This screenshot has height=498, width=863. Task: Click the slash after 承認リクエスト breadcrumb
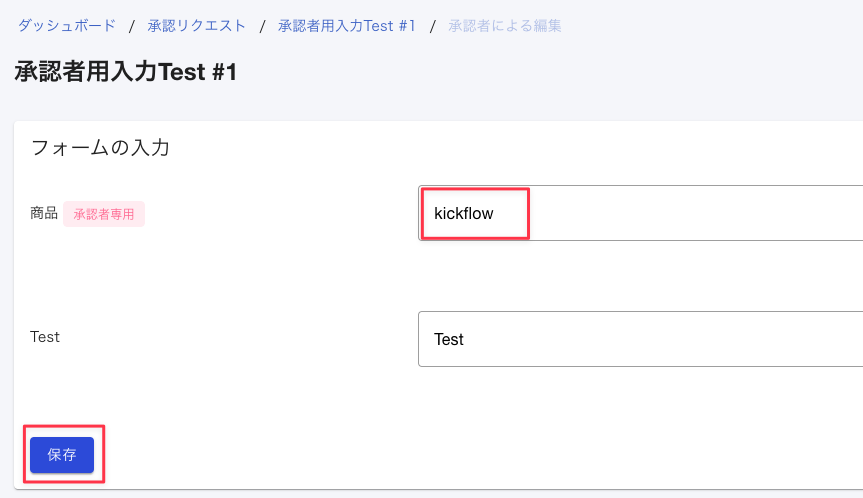click(262, 25)
